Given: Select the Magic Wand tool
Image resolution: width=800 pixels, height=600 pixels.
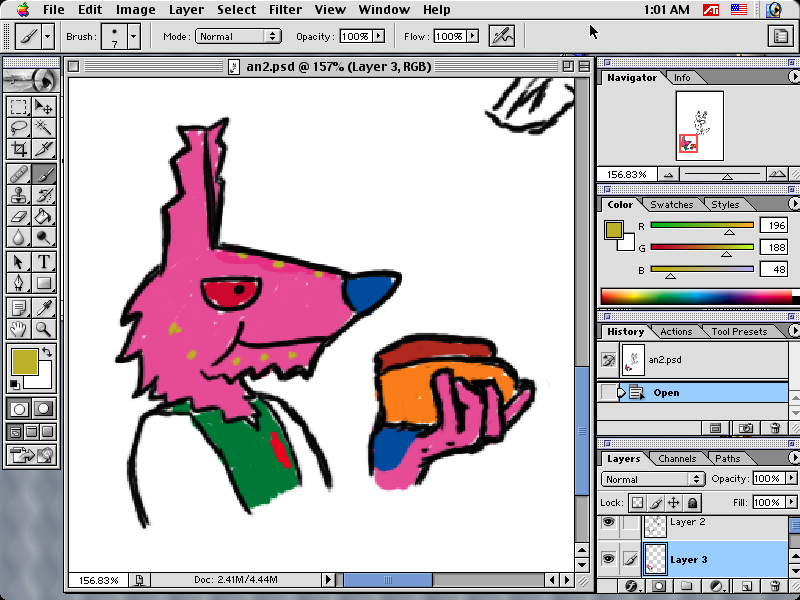Looking at the screenshot, I should coord(44,128).
